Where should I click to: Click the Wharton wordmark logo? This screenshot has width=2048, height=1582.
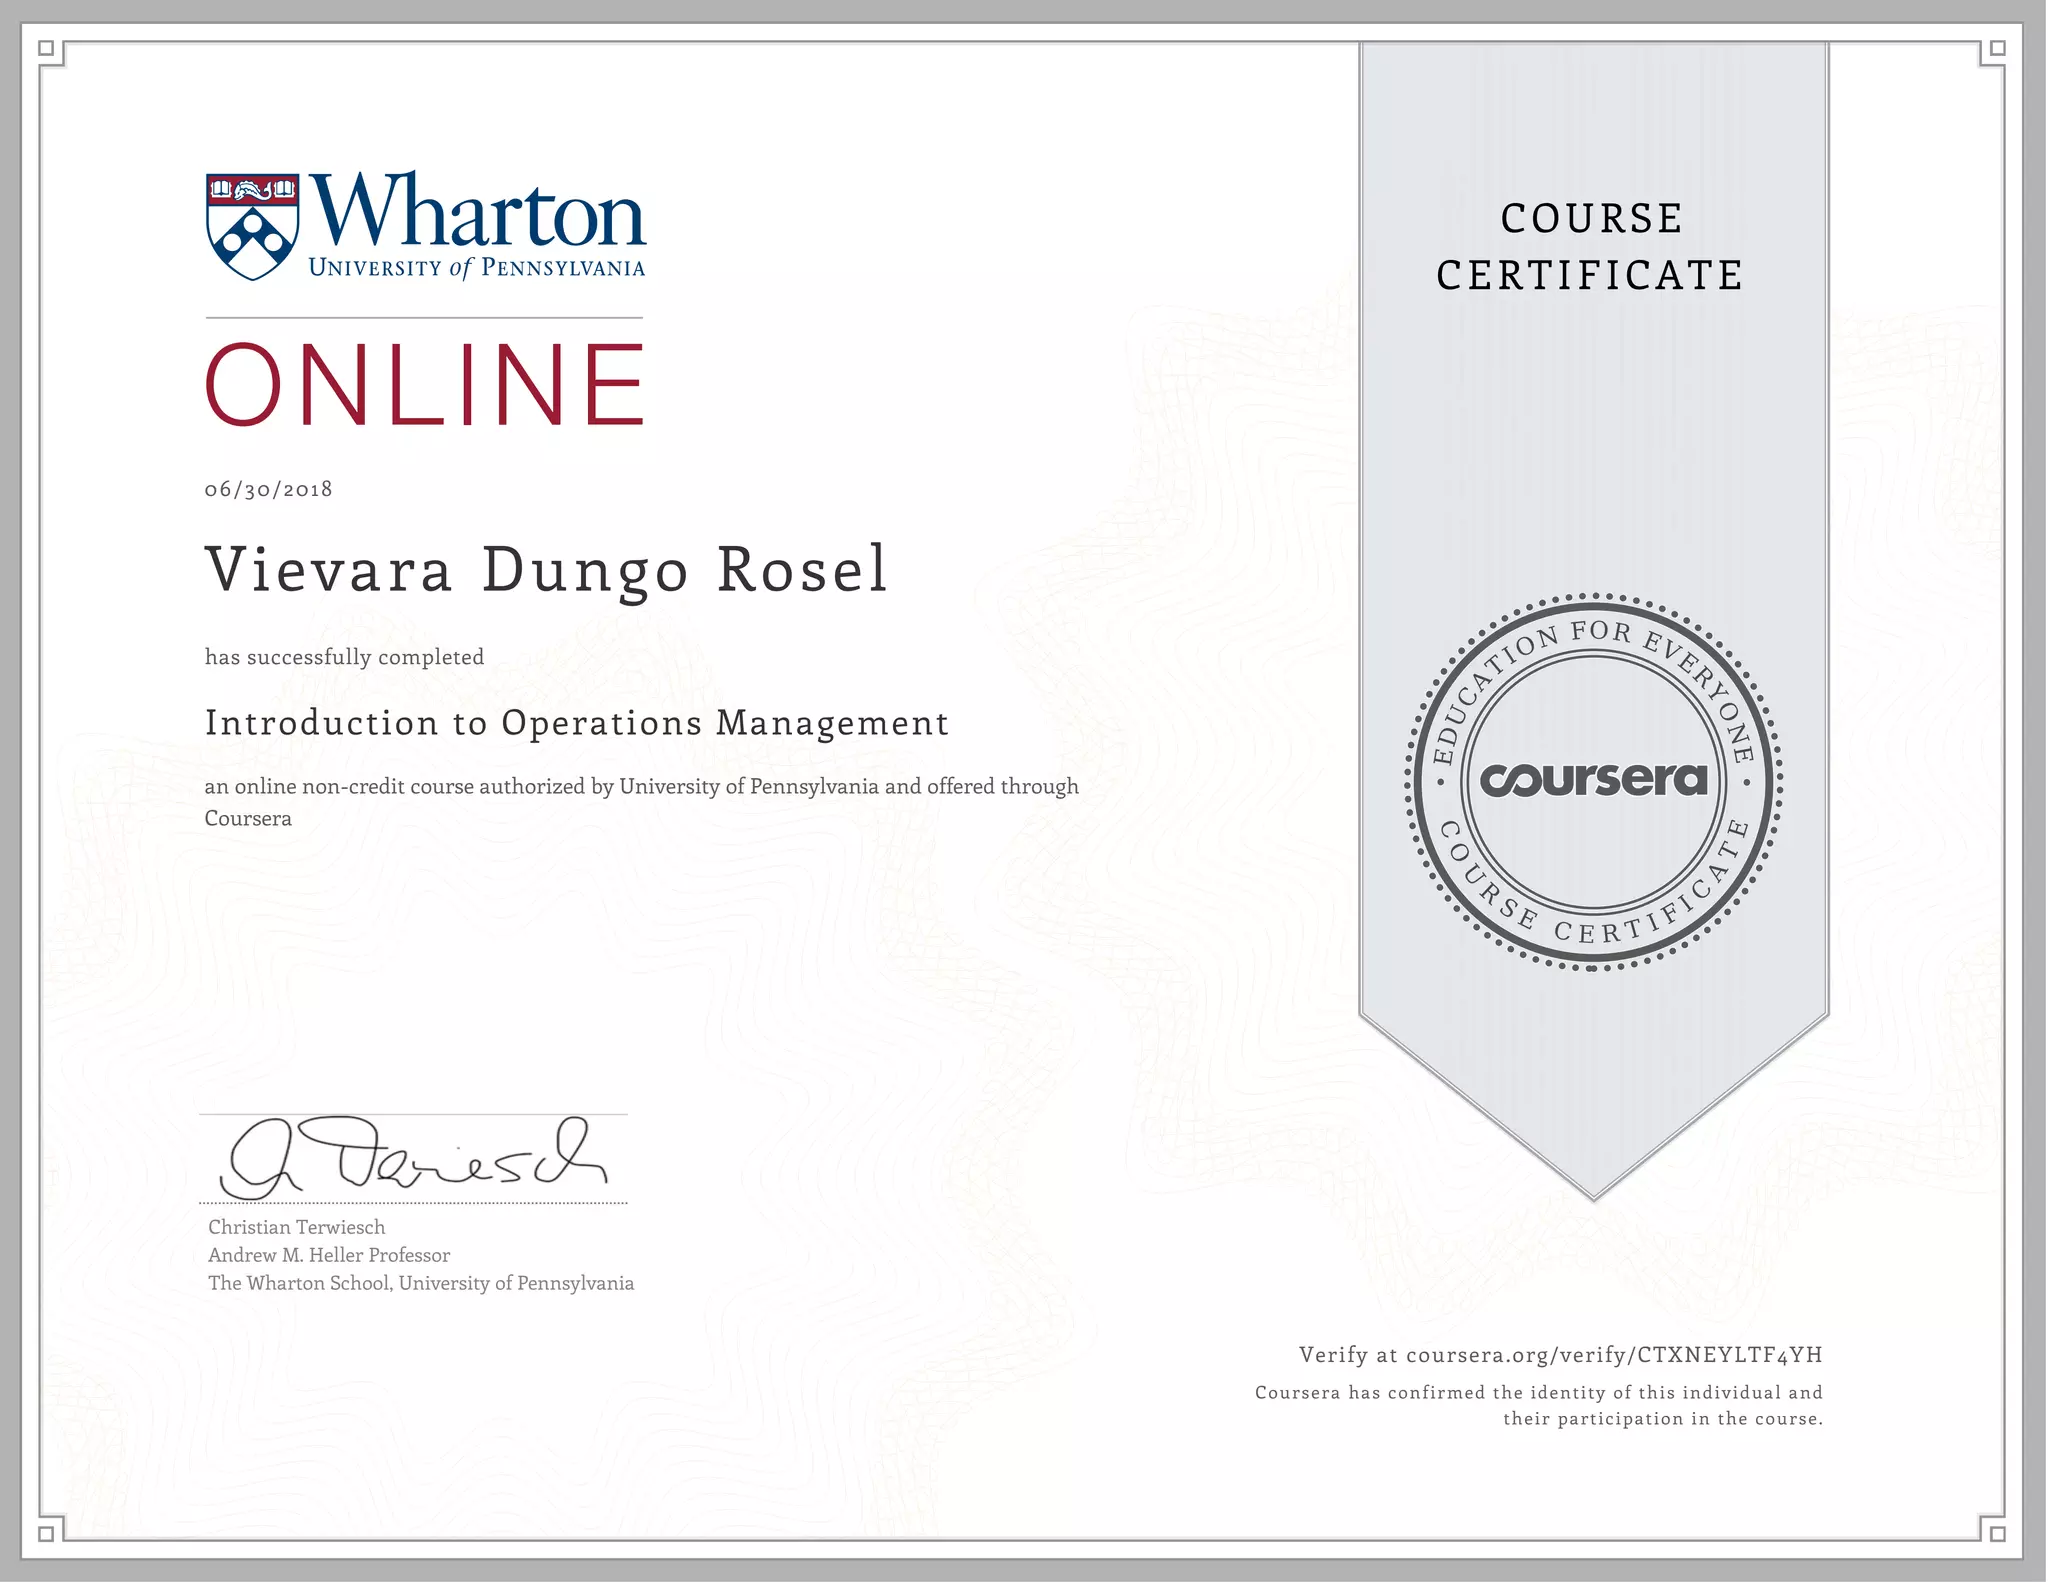coord(480,210)
